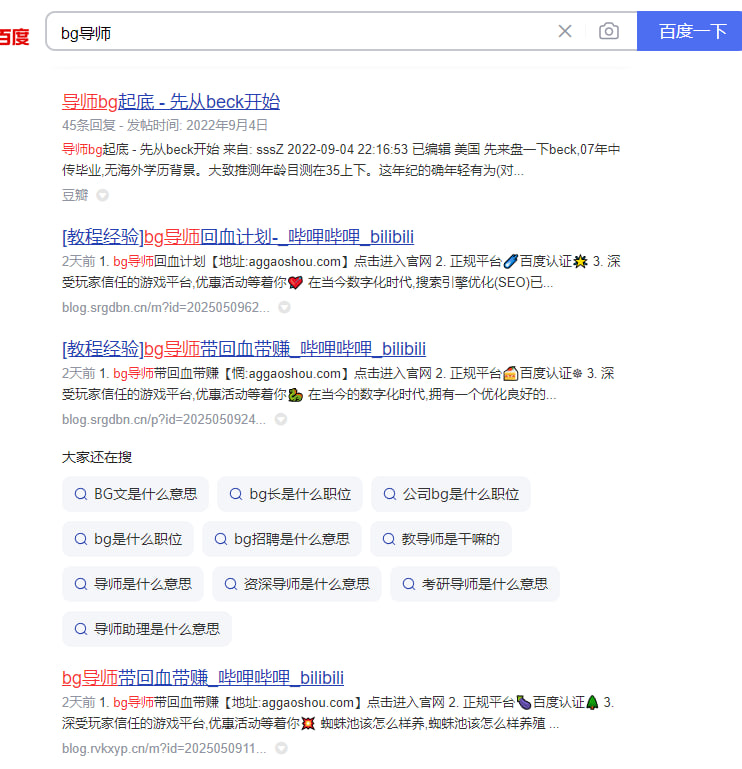Viewport: 742px width, 769px height.
Task: Click the 百度一下 search button
Action: click(x=690, y=31)
